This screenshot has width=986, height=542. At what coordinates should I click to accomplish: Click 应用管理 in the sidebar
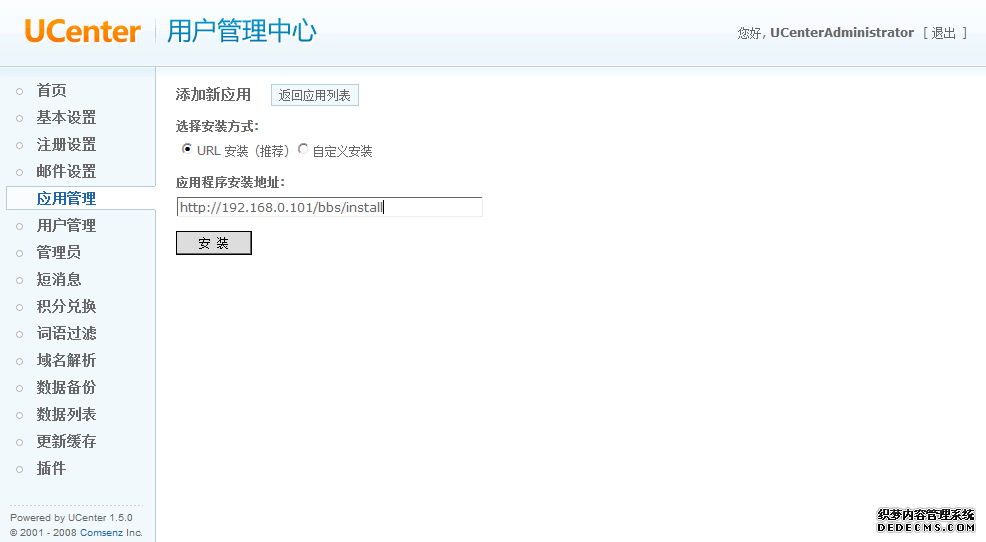coord(66,199)
